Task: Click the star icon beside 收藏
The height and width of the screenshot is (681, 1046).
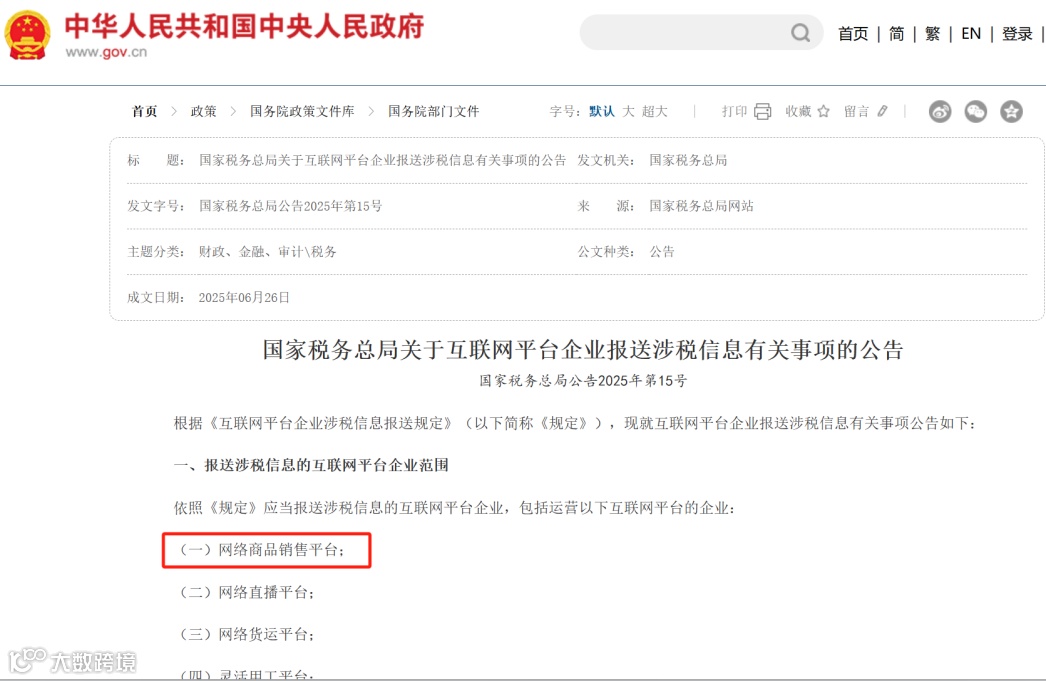Action: pyautogui.click(x=826, y=111)
